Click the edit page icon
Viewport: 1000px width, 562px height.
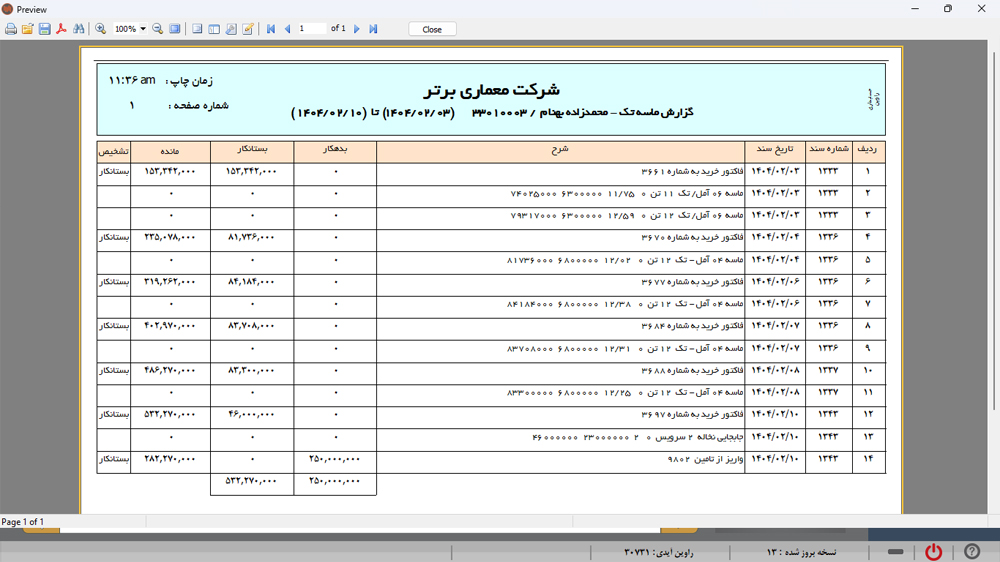coord(248,29)
